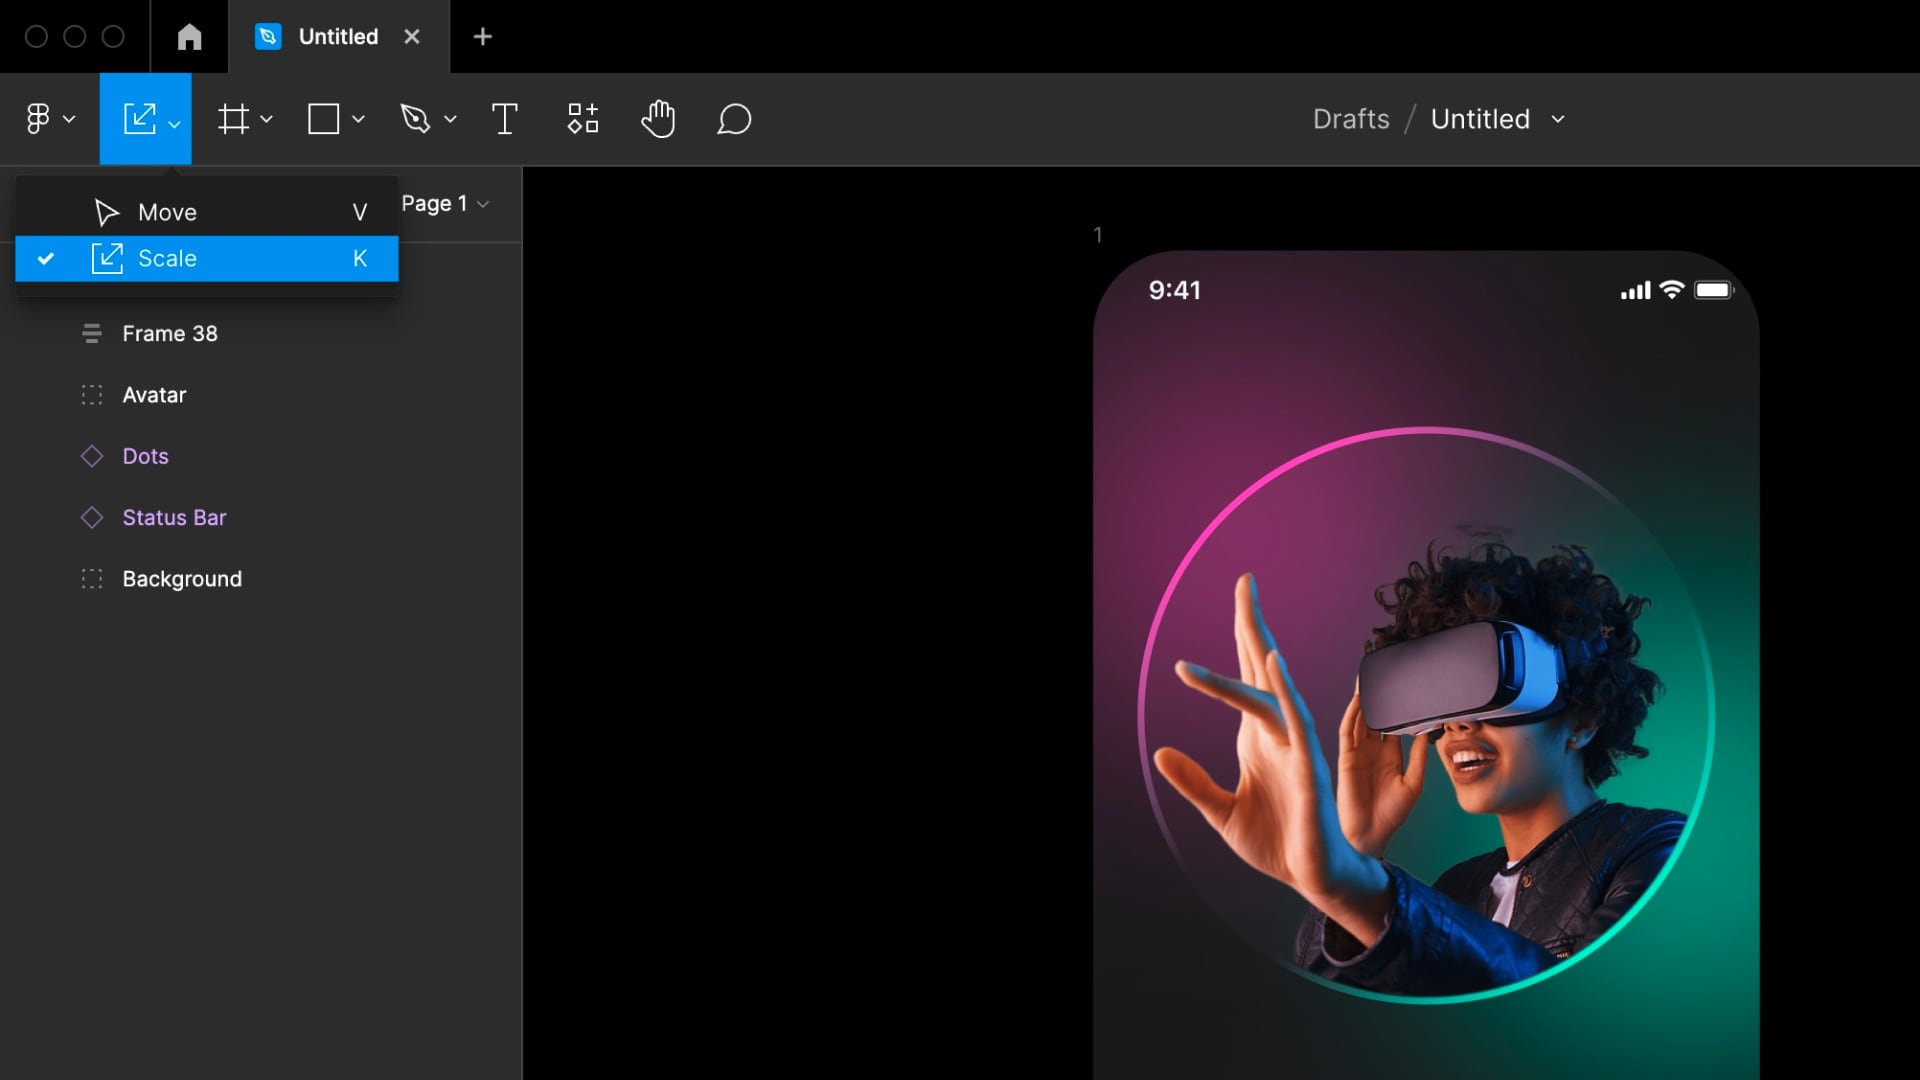
Task: Select the Rectangle shape tool
Action: pyautogui.click(x=323, y=119)
